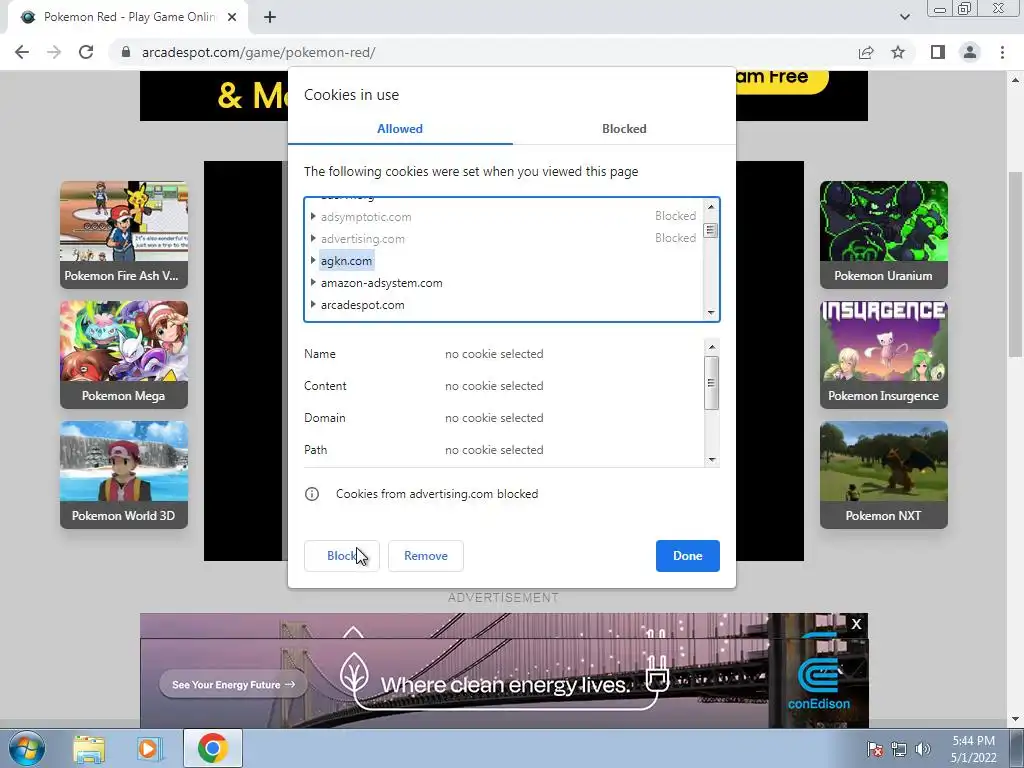Select adsymptotic.com in the cookie list
The width and height of the screenshot is (1024, 768).
pos(366,217)
